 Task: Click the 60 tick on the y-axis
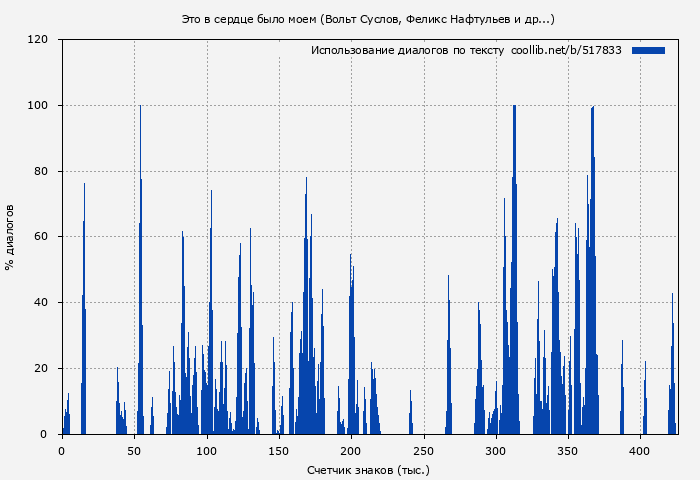point(41,237)
